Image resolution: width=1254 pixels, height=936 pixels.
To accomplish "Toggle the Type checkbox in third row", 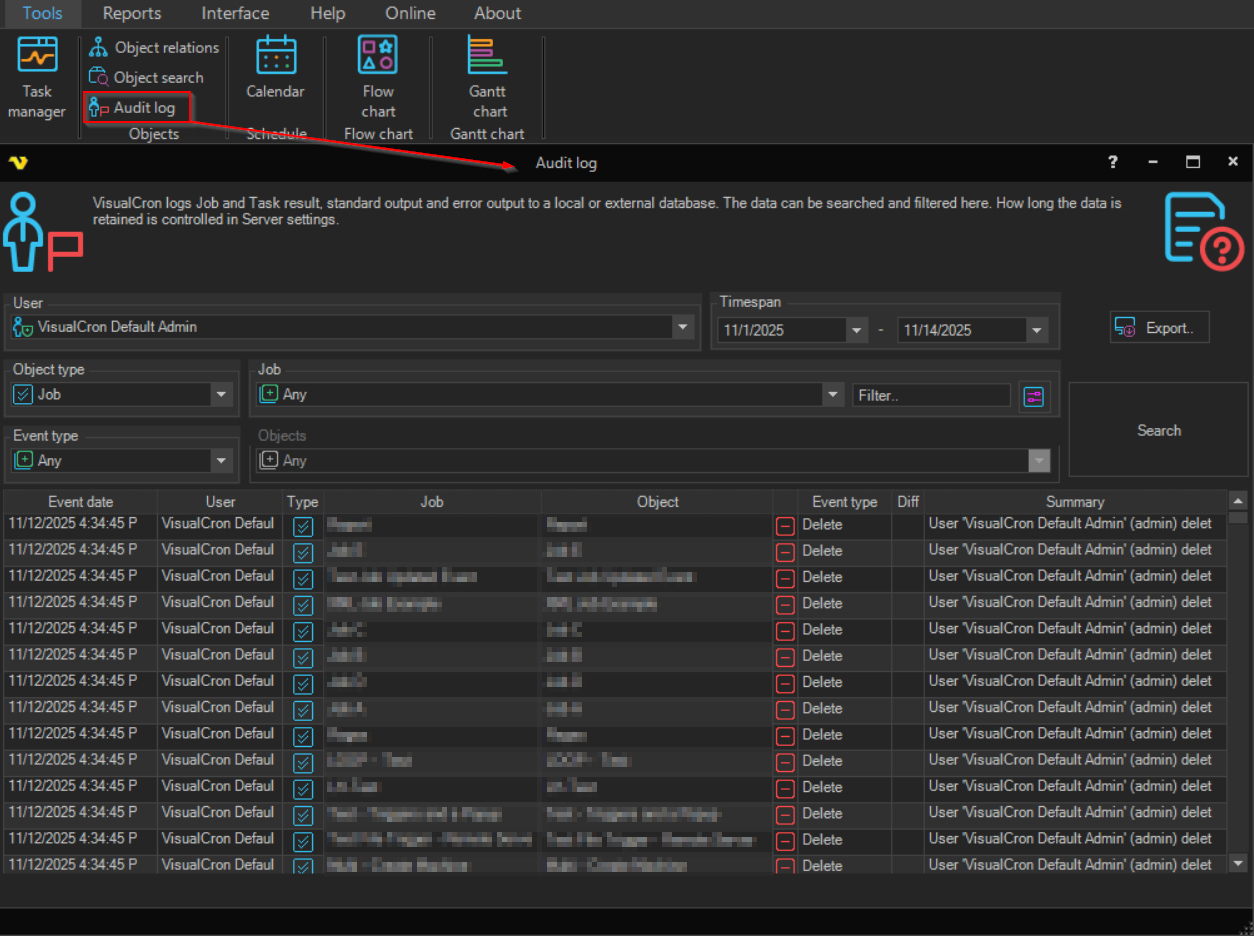I will point(303,578).
